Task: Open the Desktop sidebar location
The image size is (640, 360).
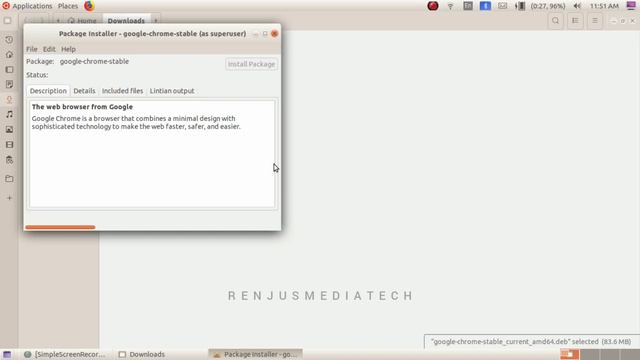Action: 9,70
